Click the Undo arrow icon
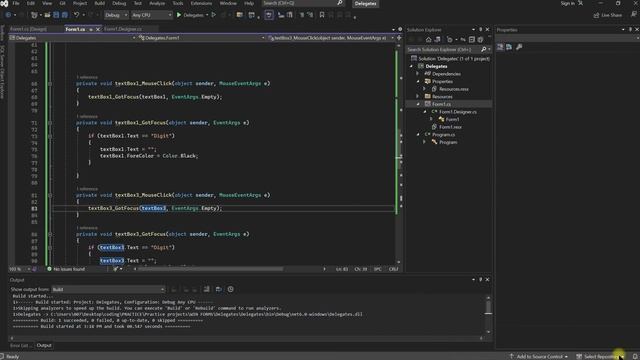Viewport: 640px width, 360px height. pyautogui.click(x=76, y=15)
